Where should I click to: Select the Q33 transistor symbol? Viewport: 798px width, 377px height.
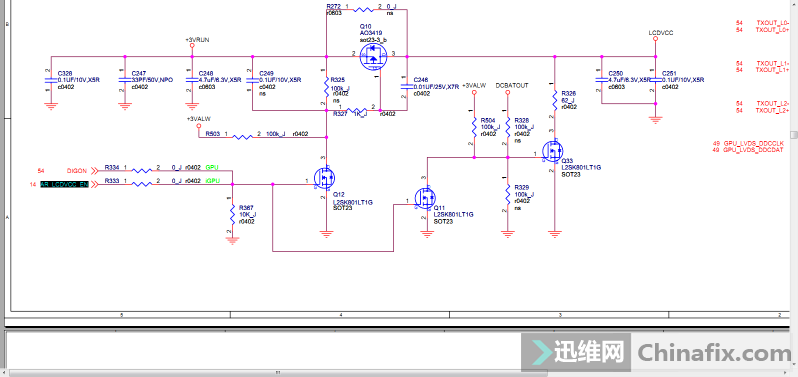553,152
